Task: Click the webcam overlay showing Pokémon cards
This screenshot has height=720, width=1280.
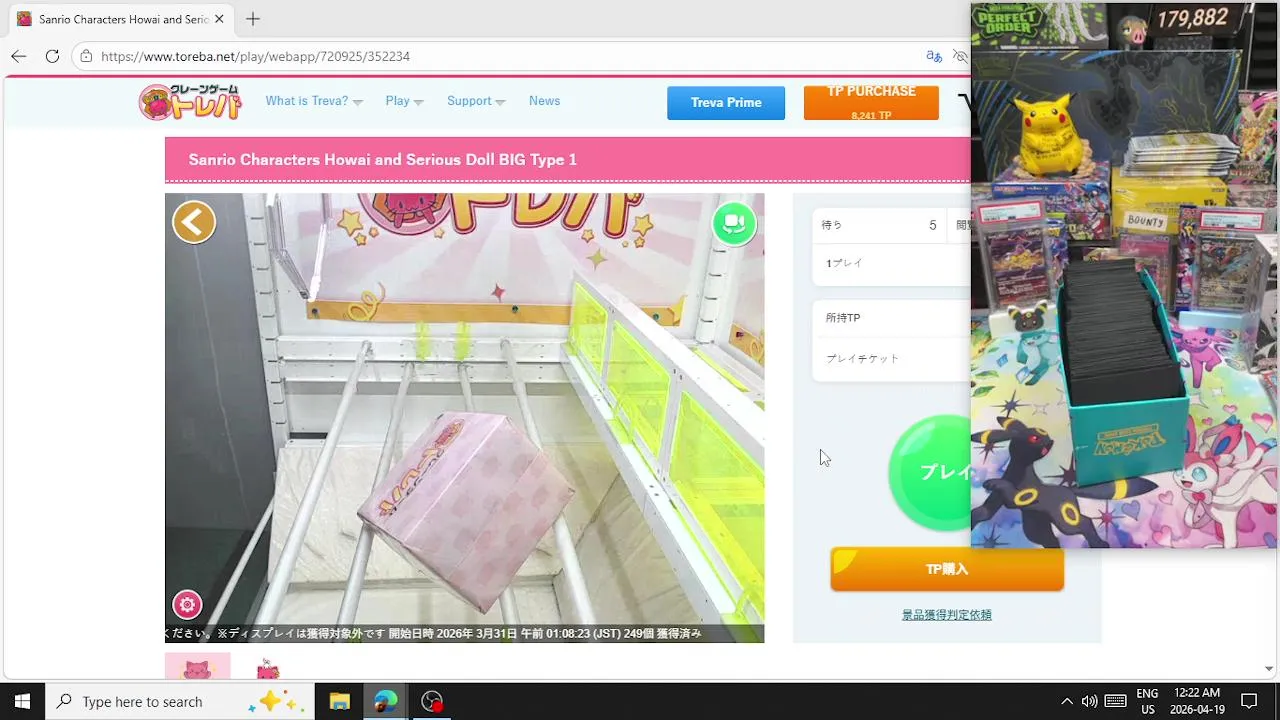Action: pos(1124,275)
